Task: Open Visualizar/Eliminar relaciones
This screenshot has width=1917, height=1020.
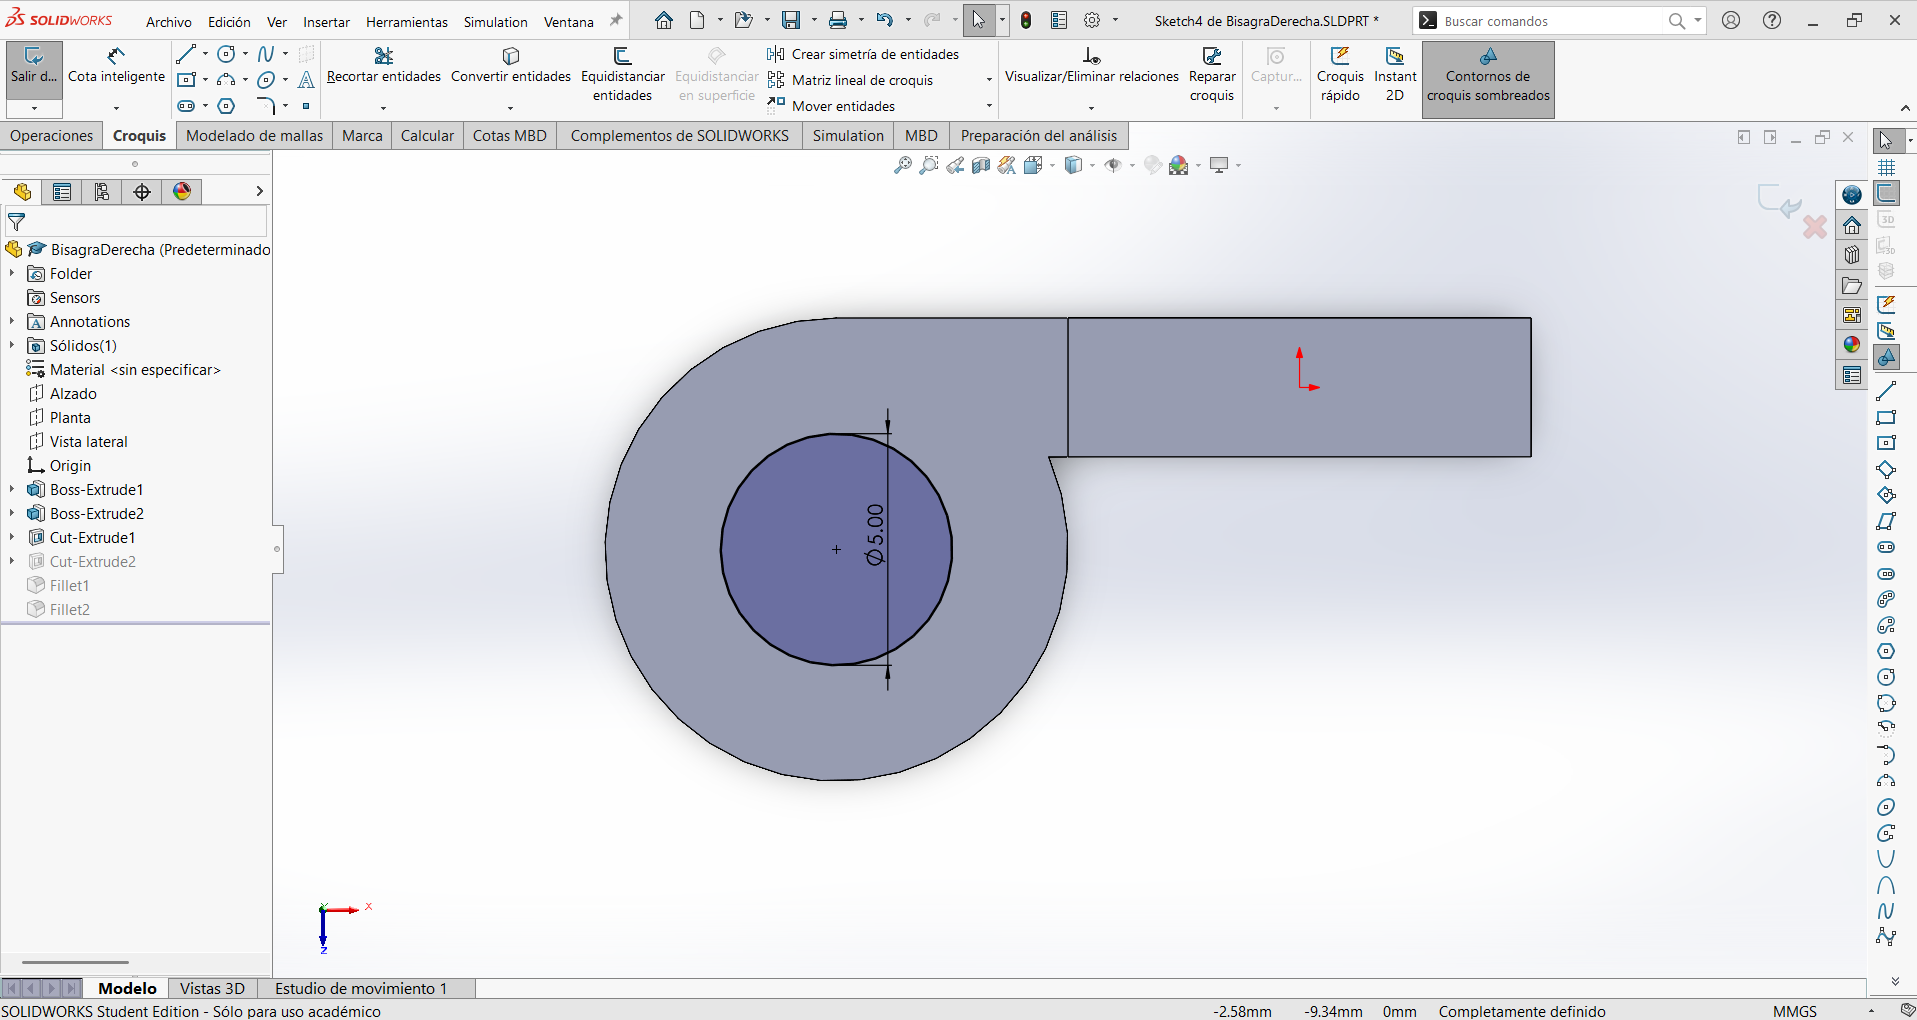Action: click(x=1091, y=66)
